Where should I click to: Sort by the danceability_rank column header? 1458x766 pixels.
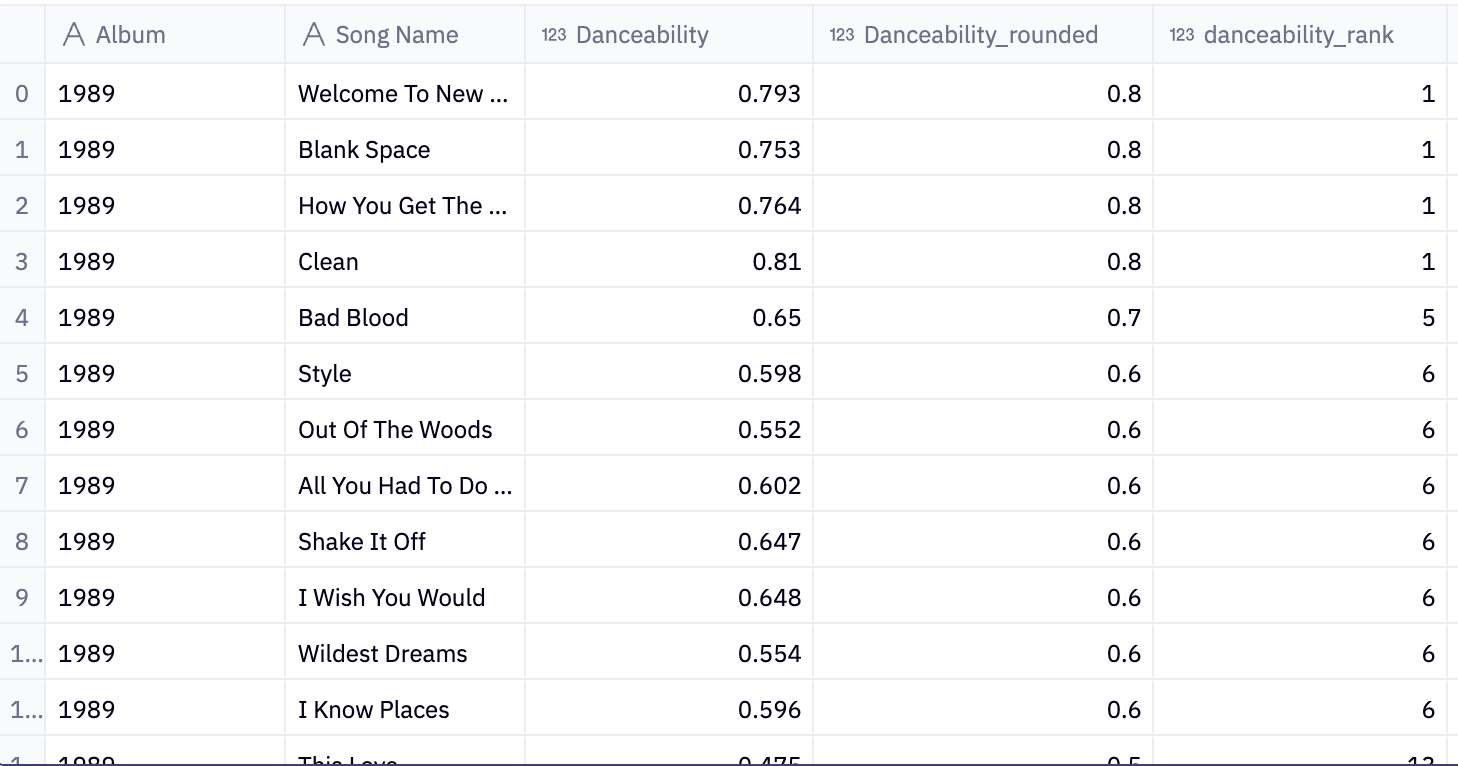1300,33
